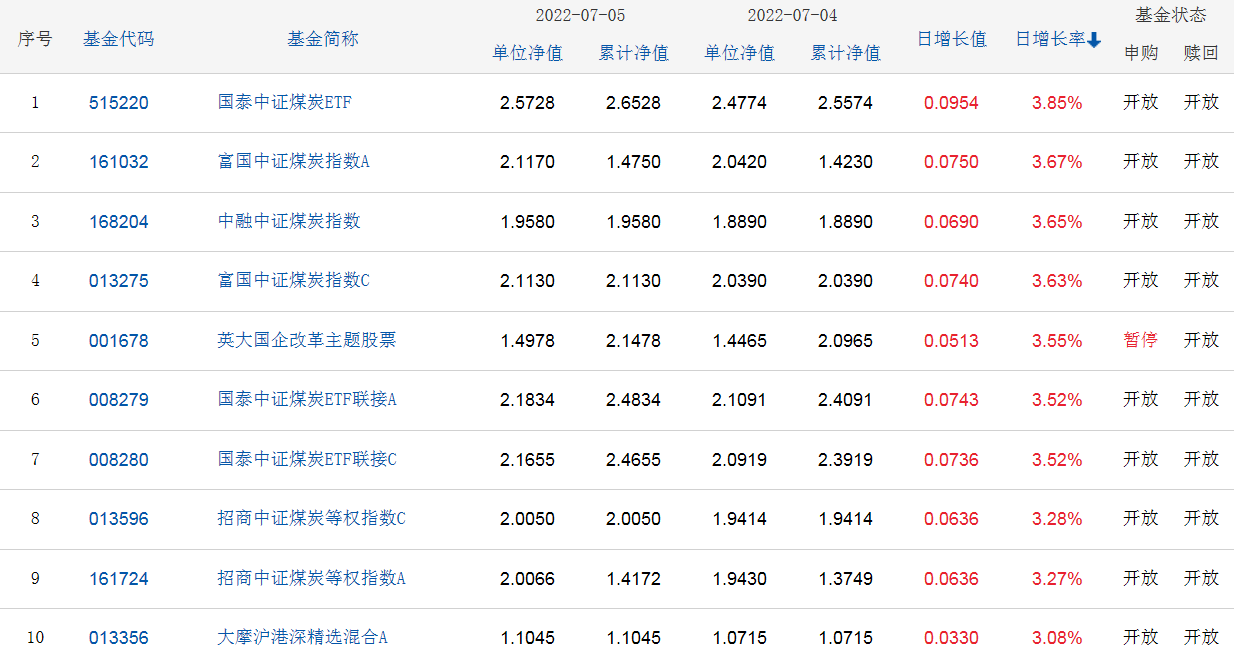1234x666 pixels.
Task: Open fund code 161724 link
Action: point(118,578)
